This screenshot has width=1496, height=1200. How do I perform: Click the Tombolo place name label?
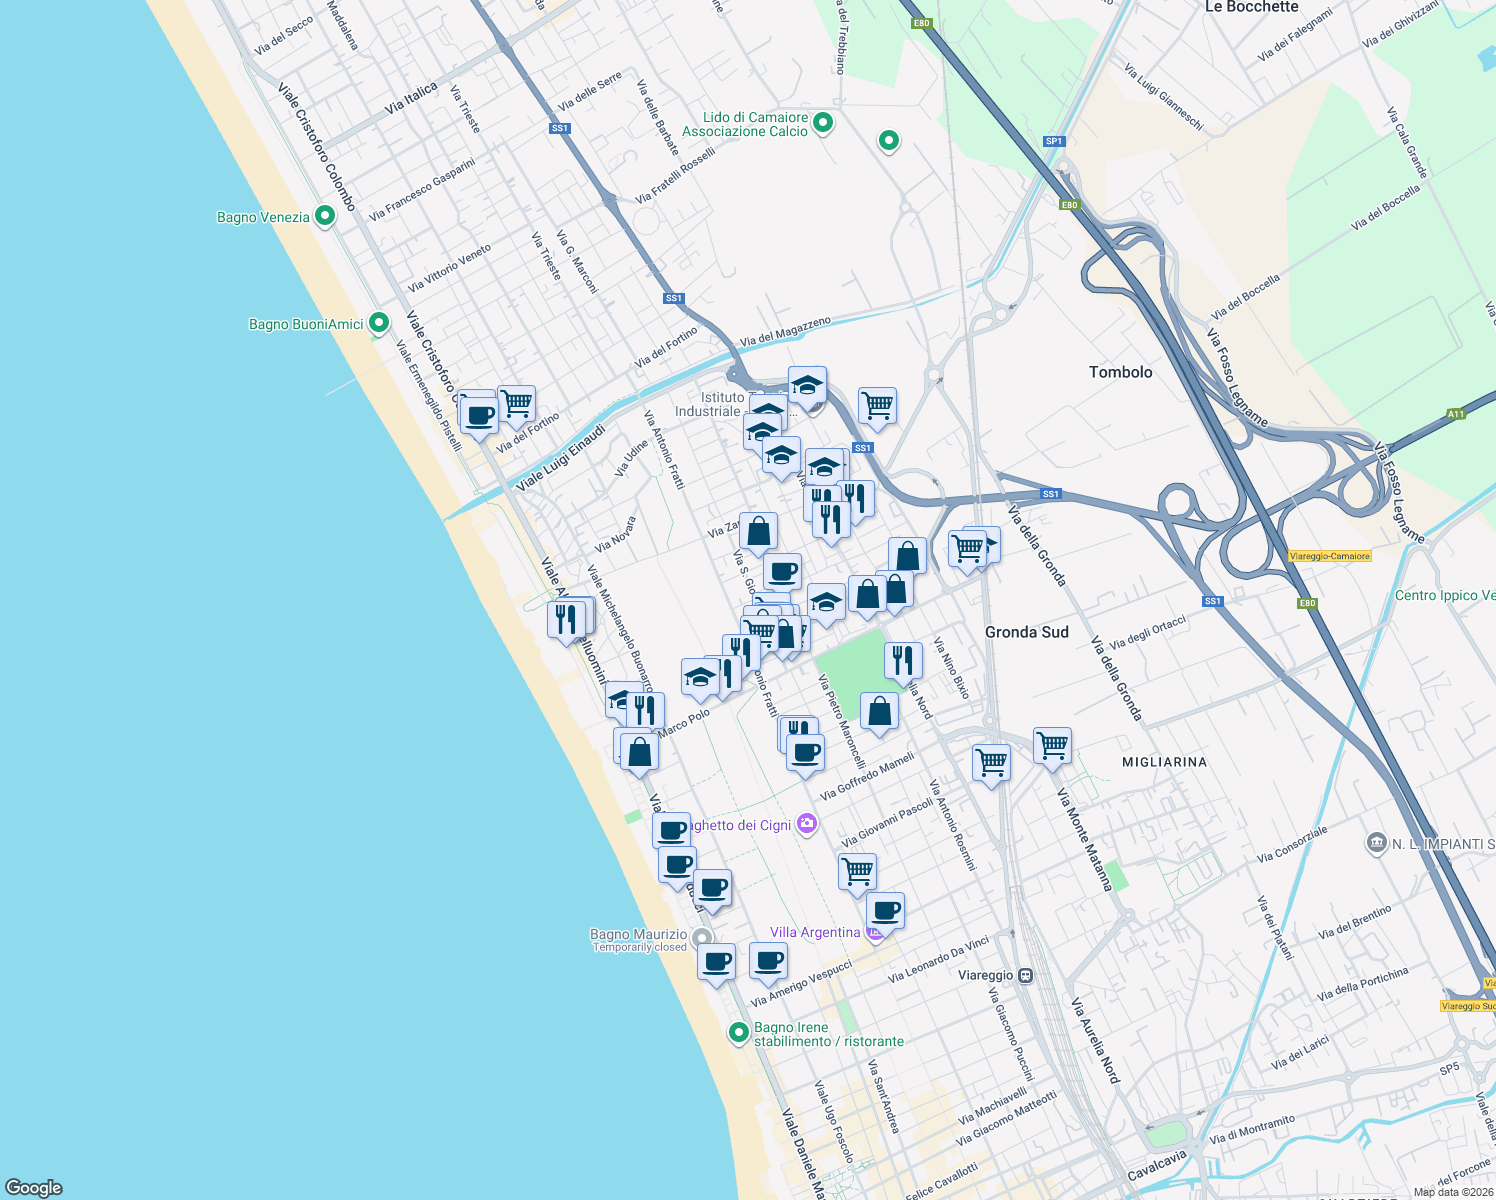1121,372
